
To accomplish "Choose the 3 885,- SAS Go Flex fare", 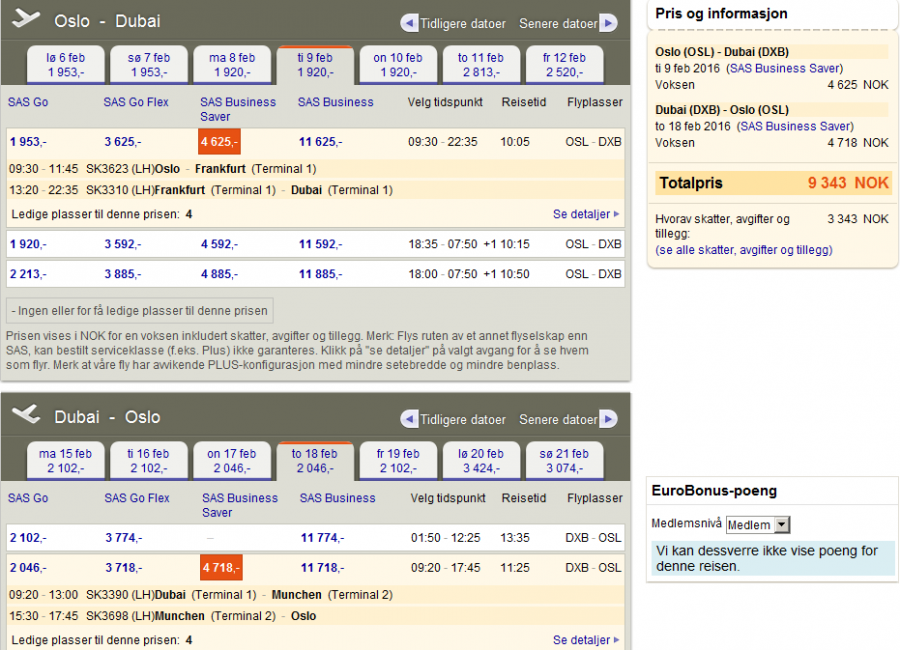I will (x=122, y=274).
